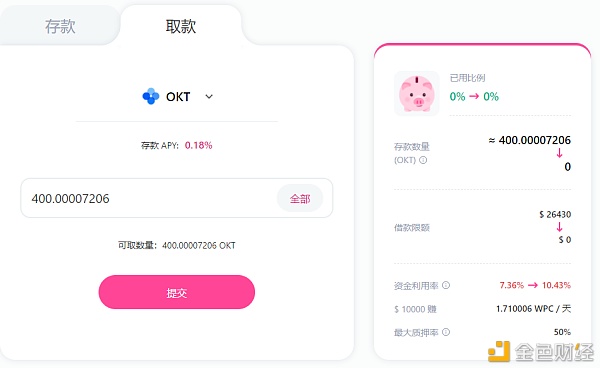600x368 pixels.
Task: Open the OKT asset selector label
Action: tap(178, 97)
